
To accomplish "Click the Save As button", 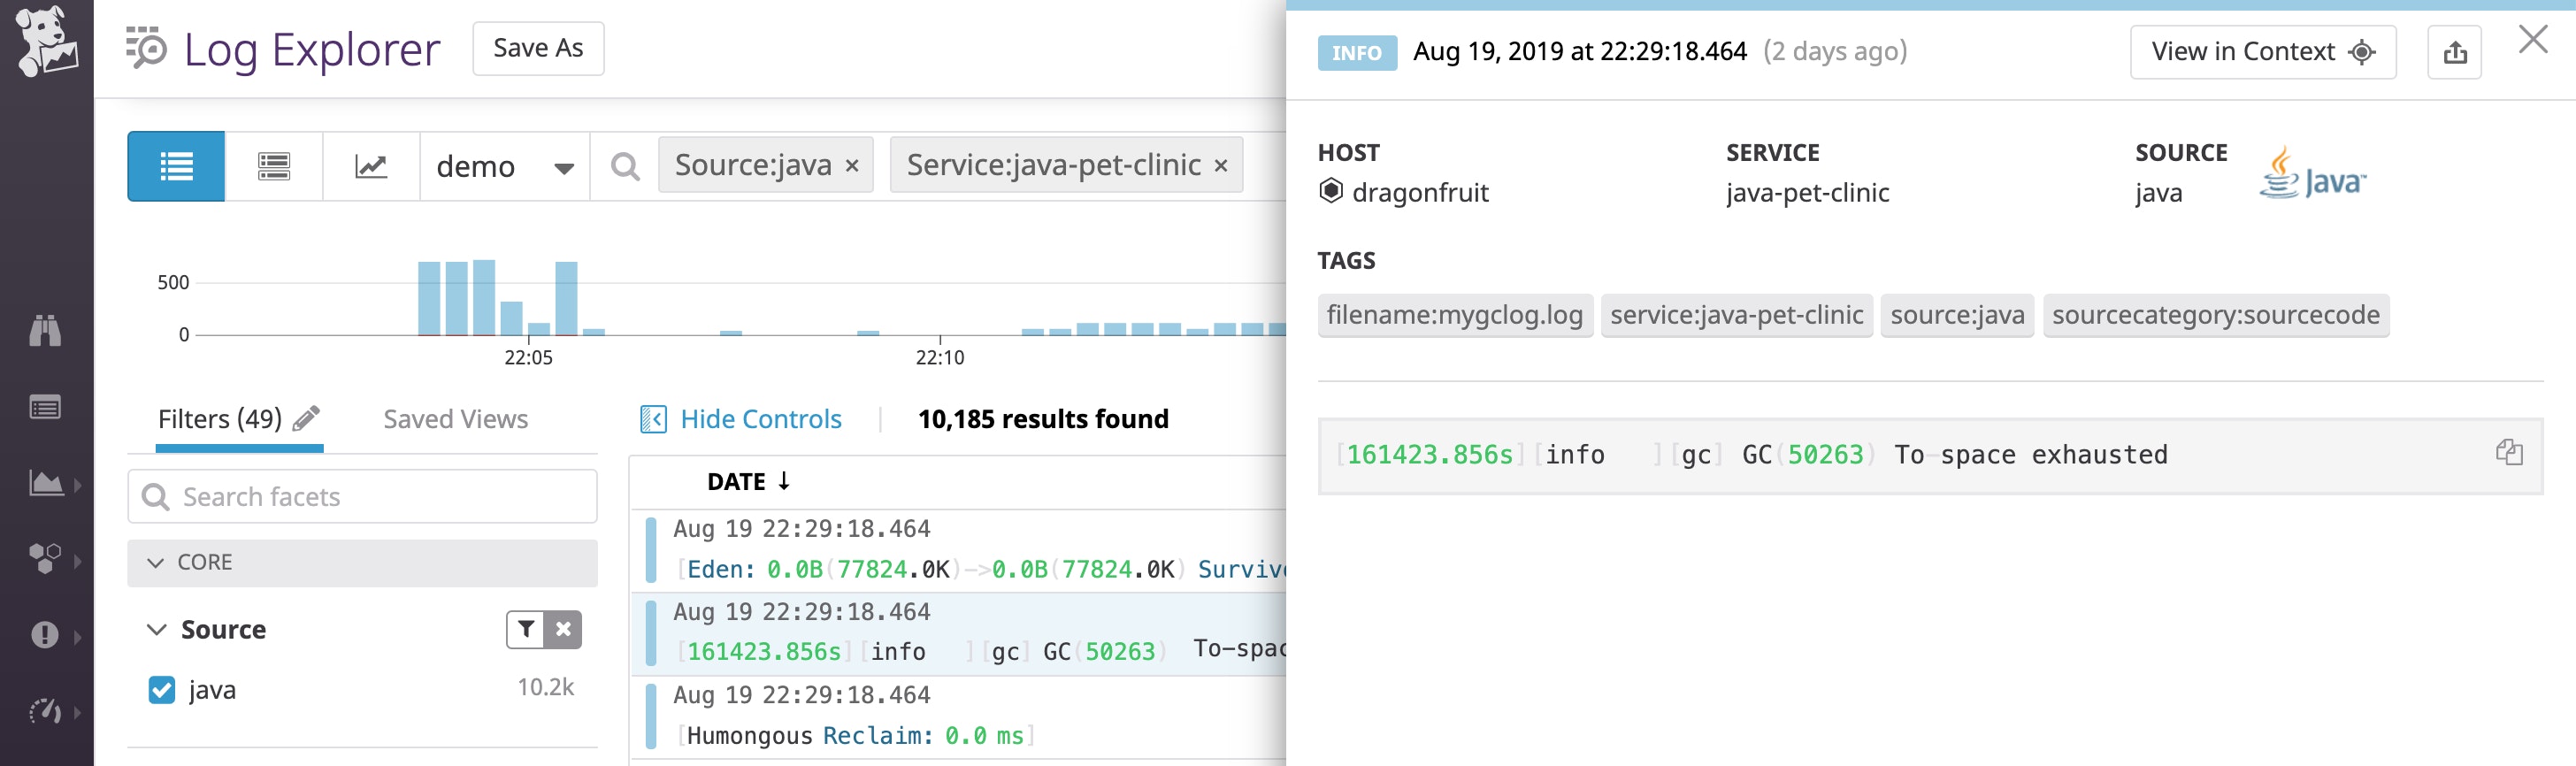I will click(x=538, y=48).
